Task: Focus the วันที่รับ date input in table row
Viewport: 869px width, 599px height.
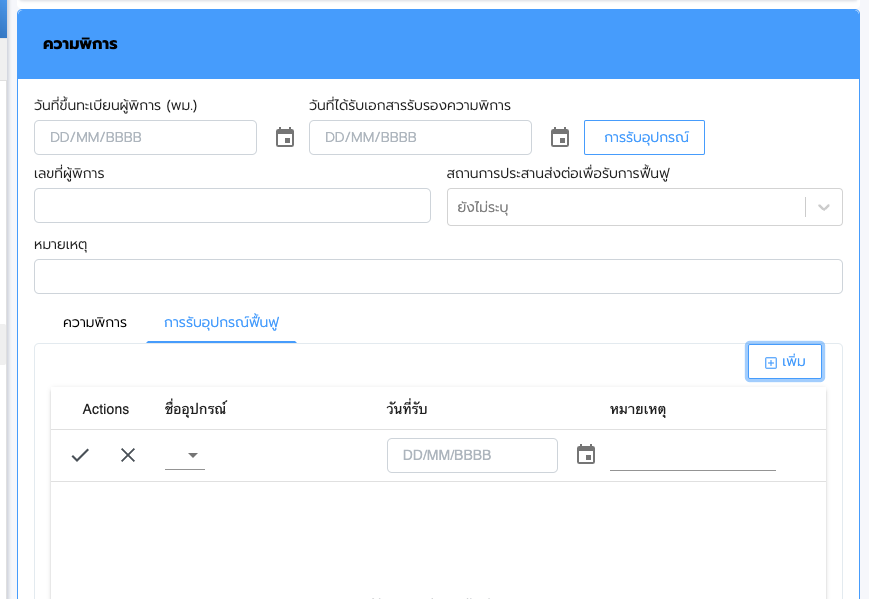Action: pyautogui.click(x=472, y=456)
